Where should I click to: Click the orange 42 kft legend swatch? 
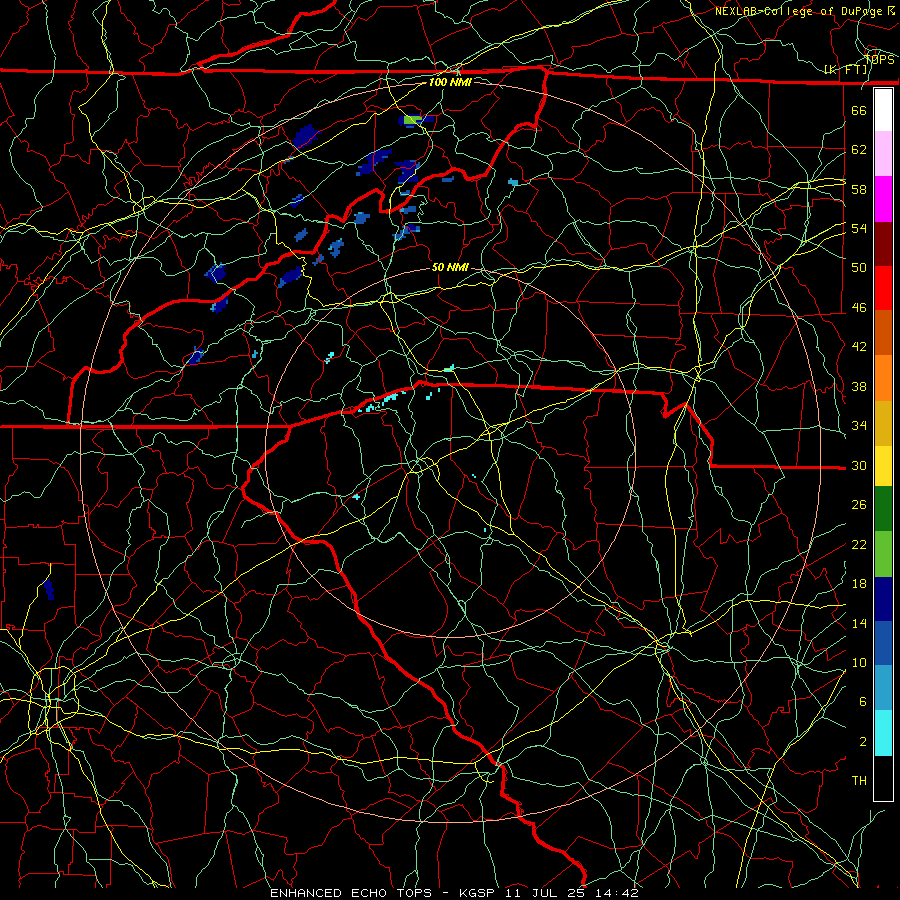point(883,378)
